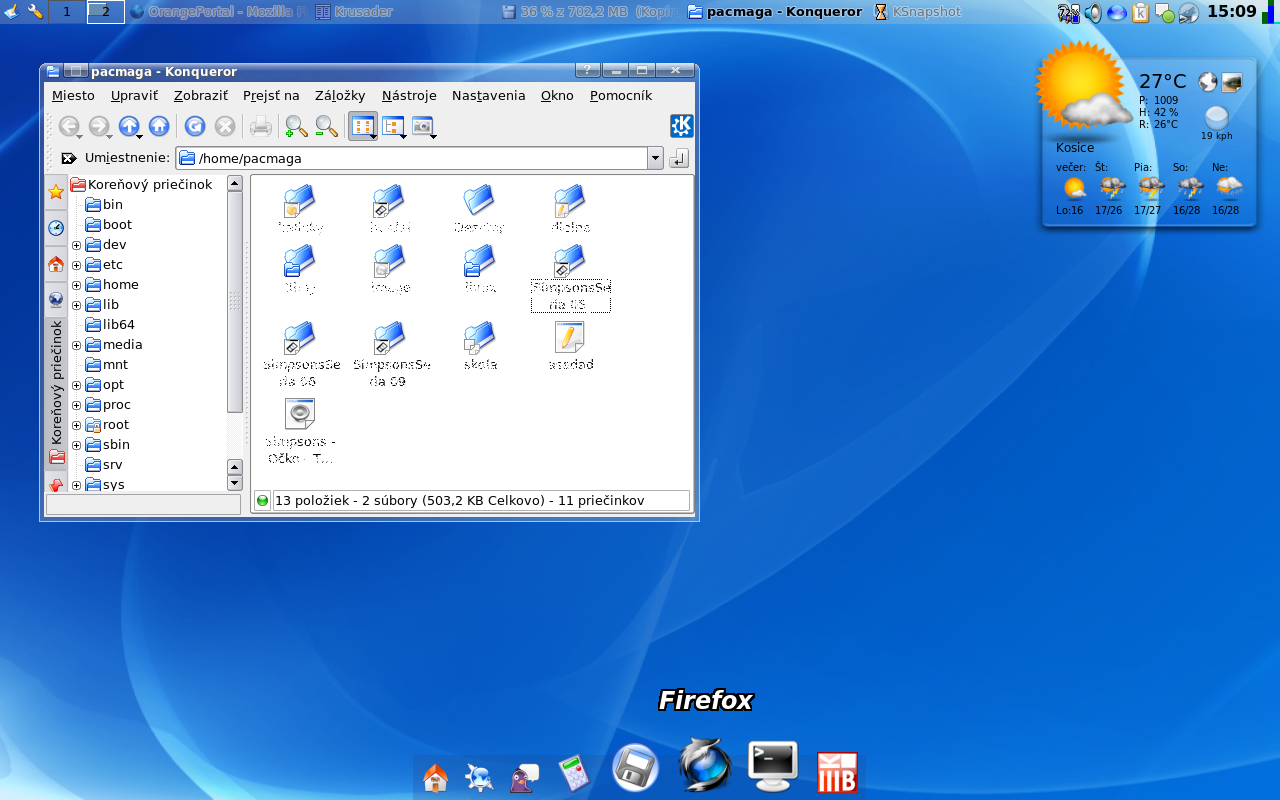Click the floppy disk dock icon
Image resolution: width=1280 pixels, height=800 pixels.
[x=636, y=769]
